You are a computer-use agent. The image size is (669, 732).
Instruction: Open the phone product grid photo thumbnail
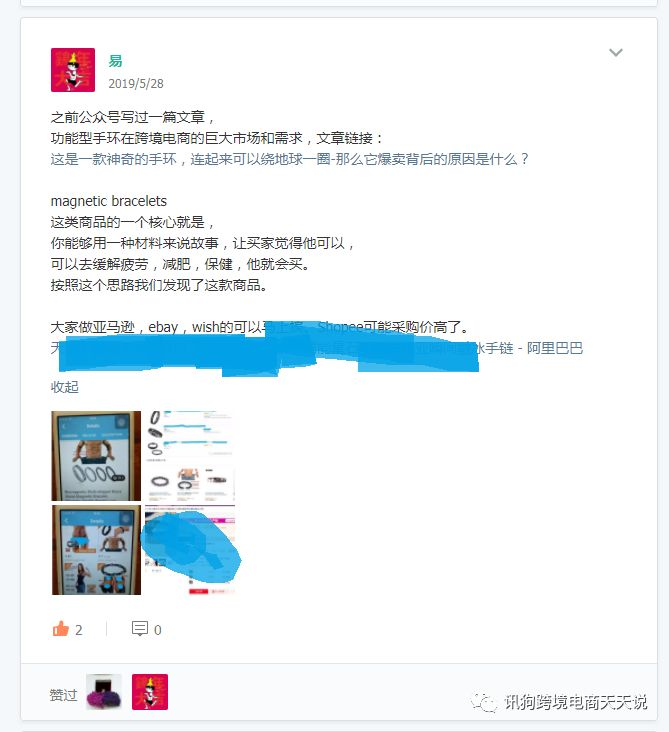96,550
